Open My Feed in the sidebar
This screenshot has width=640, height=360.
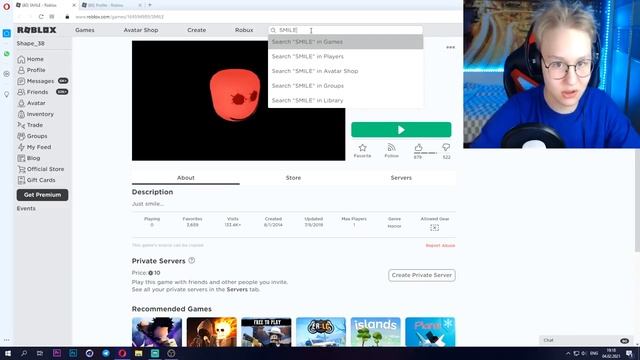tap(34, 147)
